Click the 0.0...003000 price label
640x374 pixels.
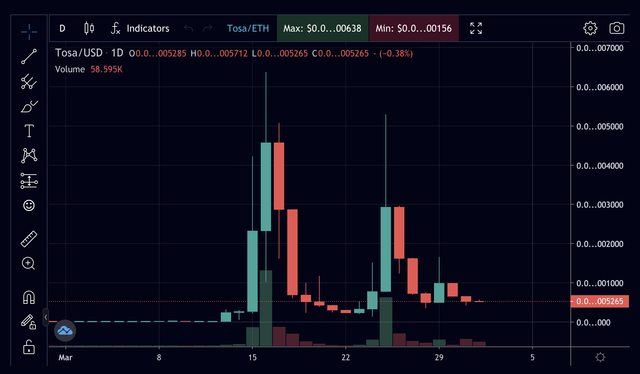click(x=600, y=205)
